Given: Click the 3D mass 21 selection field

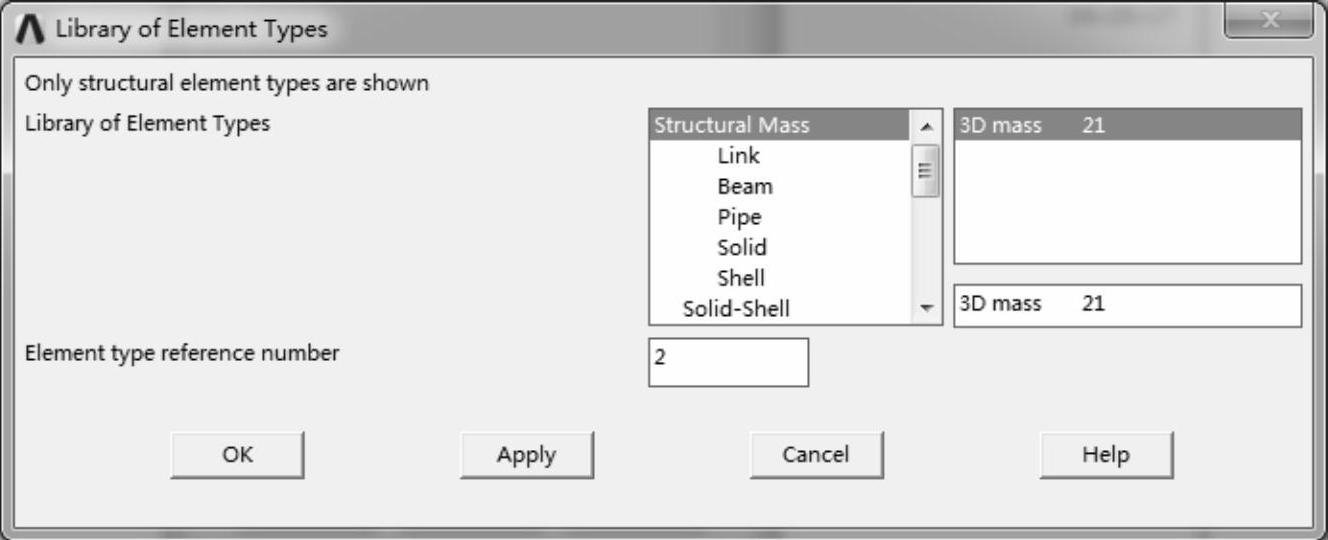Looking at the screenshot, I should (x=1127, y=305).
